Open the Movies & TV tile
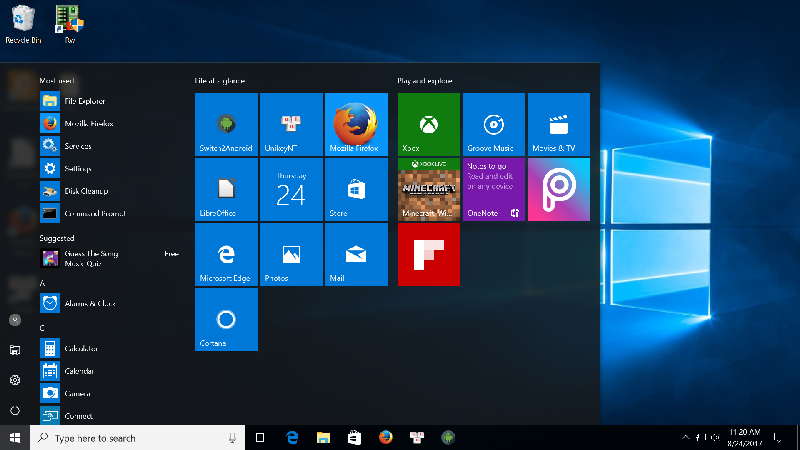 pos(559,124)
